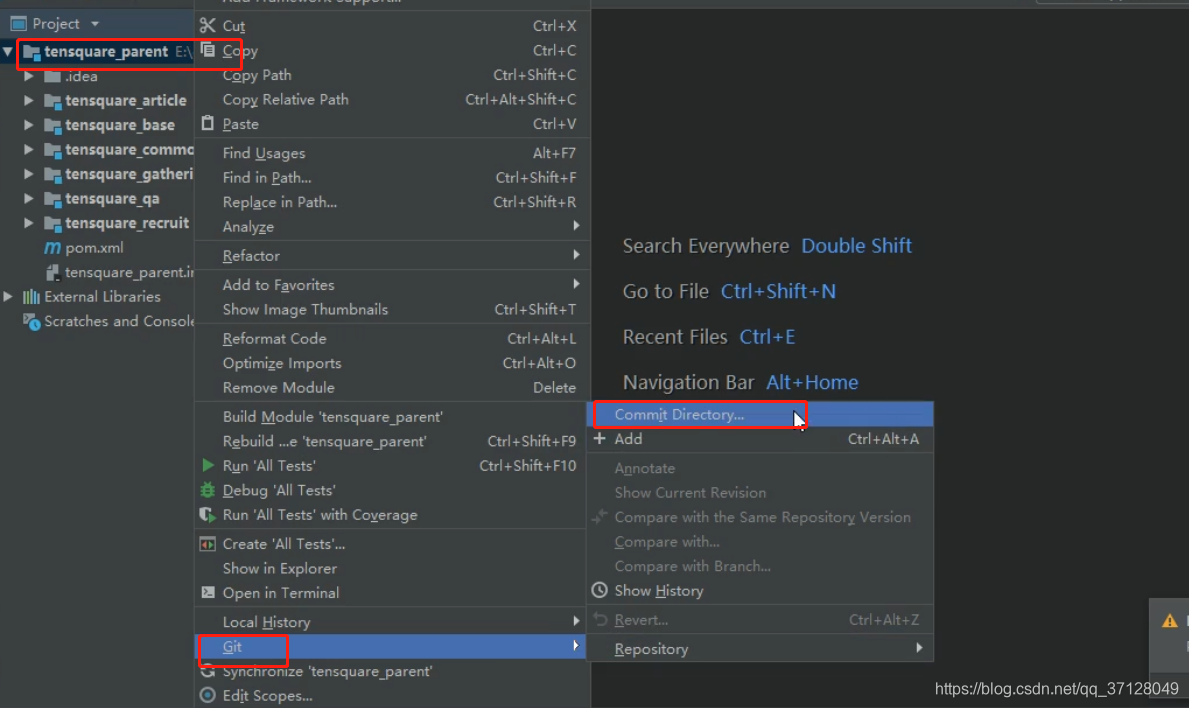Click the clock icon beside Show History
Image resolution: width=1189 pixels, height=708 pixels.
click(600, 590)
